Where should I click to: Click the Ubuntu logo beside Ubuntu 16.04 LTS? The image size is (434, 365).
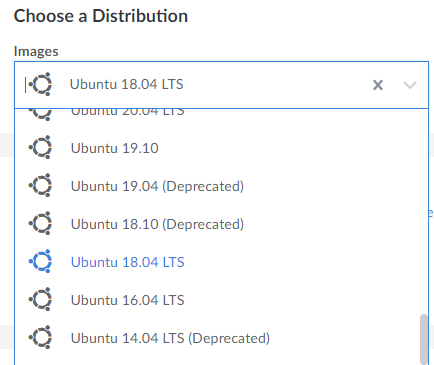click(x=40, y=299)
